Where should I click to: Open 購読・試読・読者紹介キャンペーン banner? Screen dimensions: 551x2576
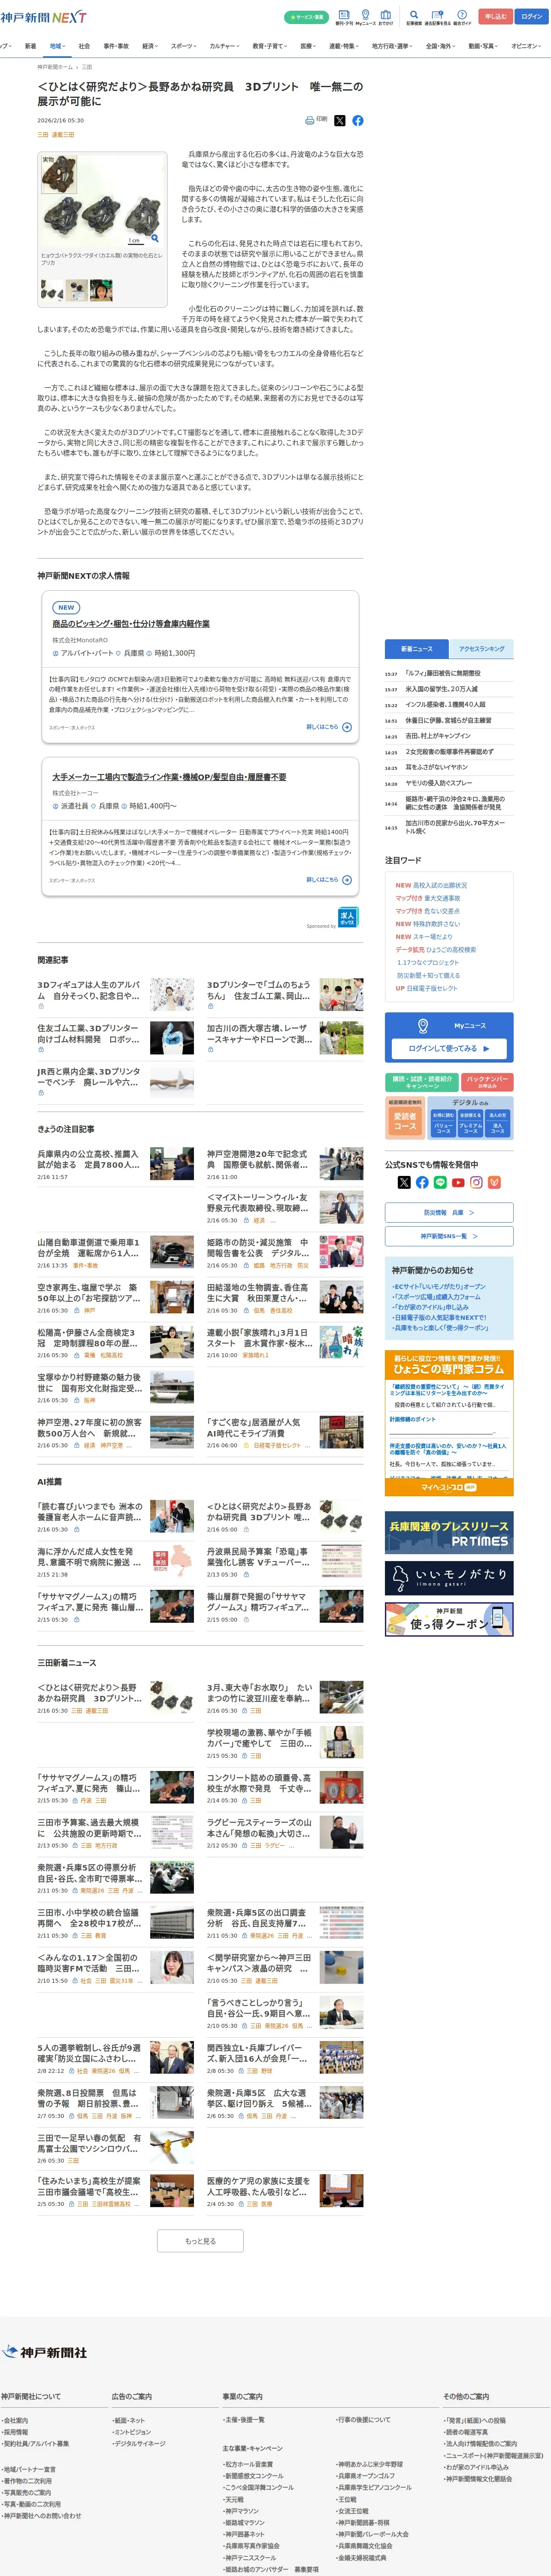click(422, 1082)
